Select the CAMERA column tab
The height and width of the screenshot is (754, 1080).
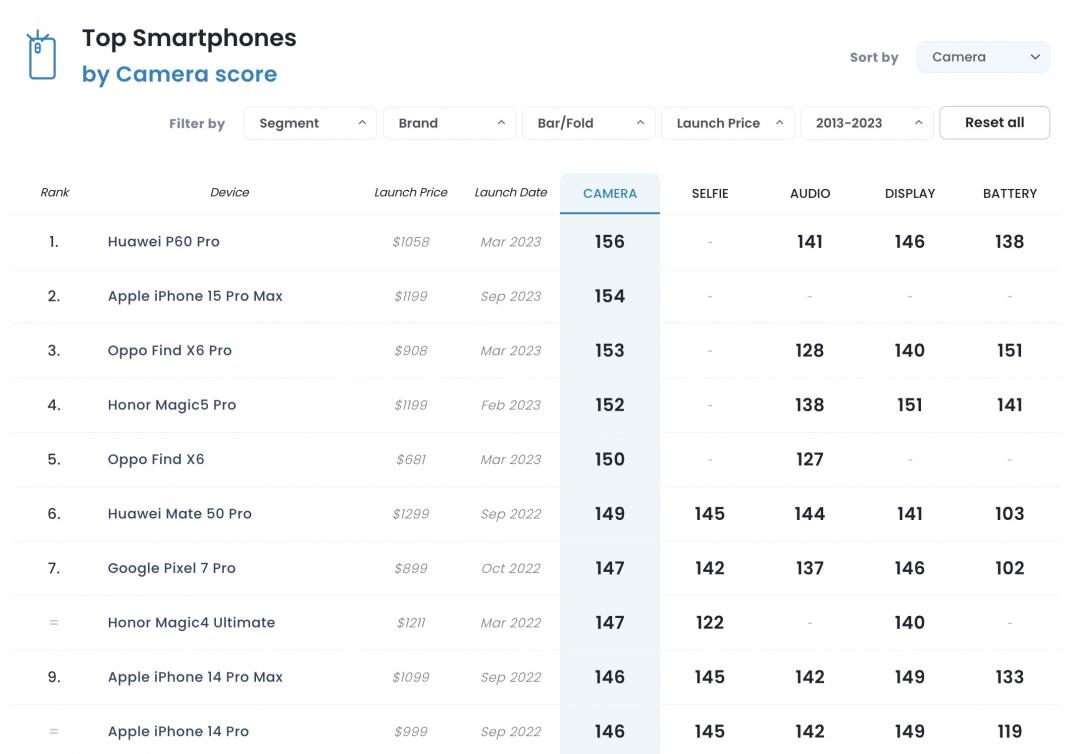609,193
